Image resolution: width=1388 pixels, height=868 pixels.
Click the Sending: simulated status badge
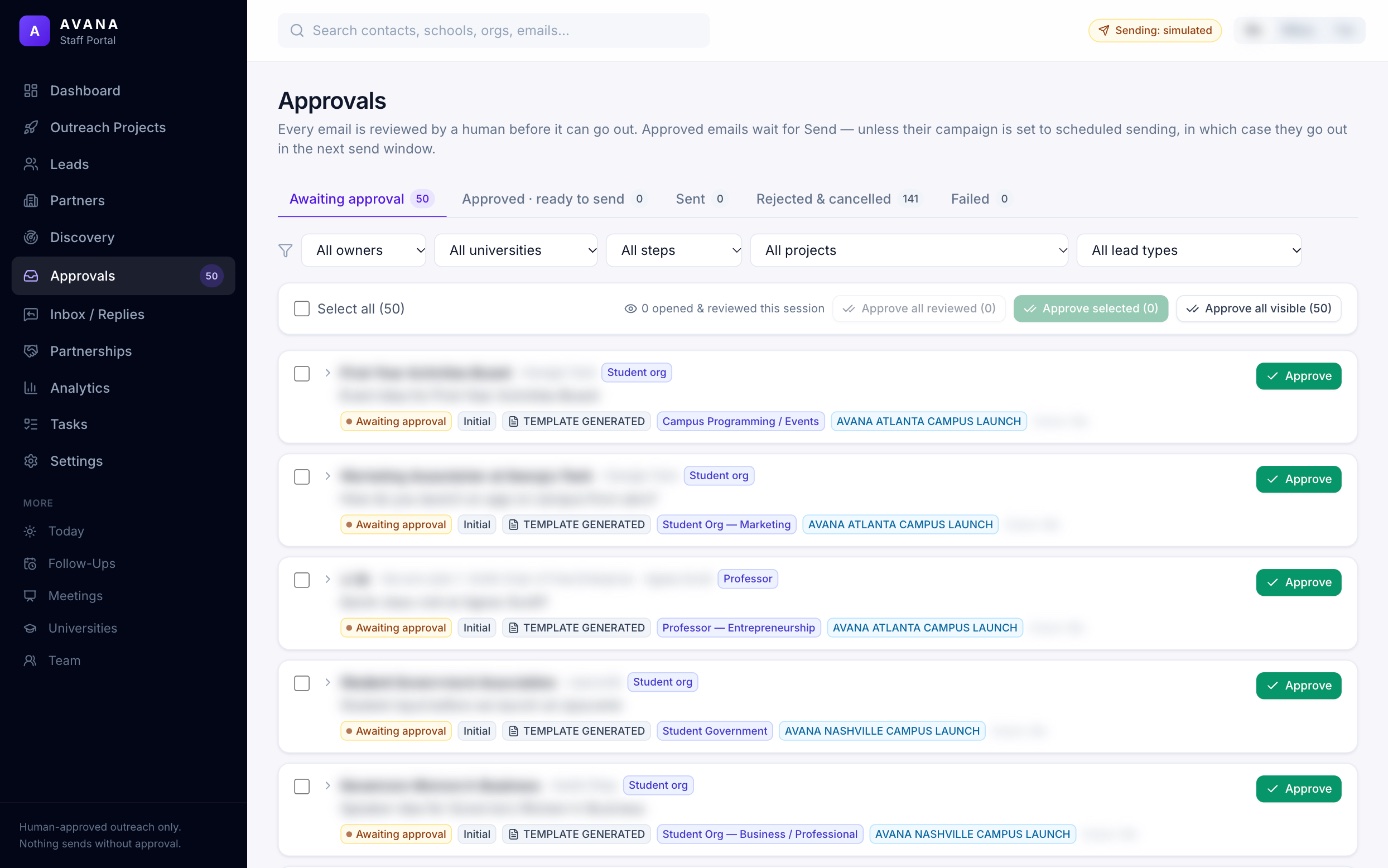[x=1155, y=31]
